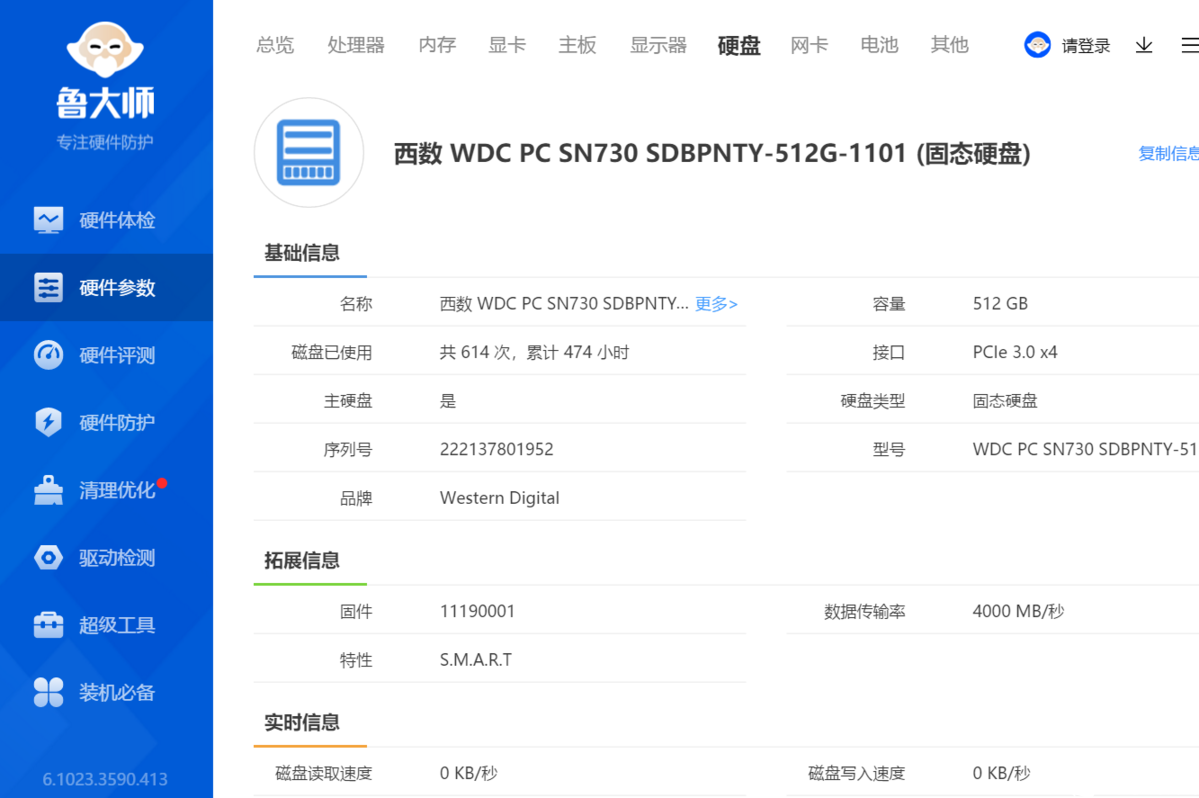Click 更多> next to the disk name

716,304
